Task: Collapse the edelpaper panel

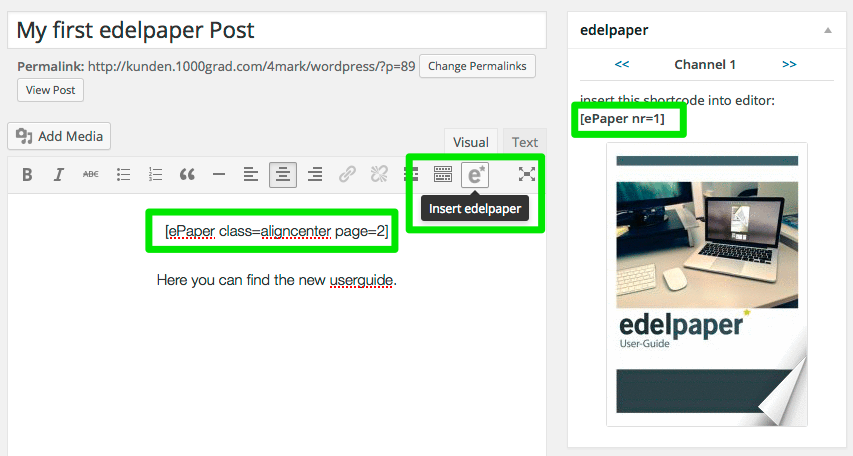Action: tap(827, 30)
